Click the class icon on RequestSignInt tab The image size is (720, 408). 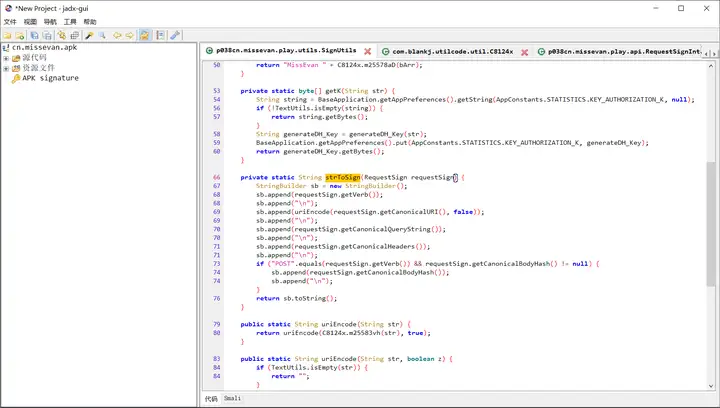click(x=541, y=52)
